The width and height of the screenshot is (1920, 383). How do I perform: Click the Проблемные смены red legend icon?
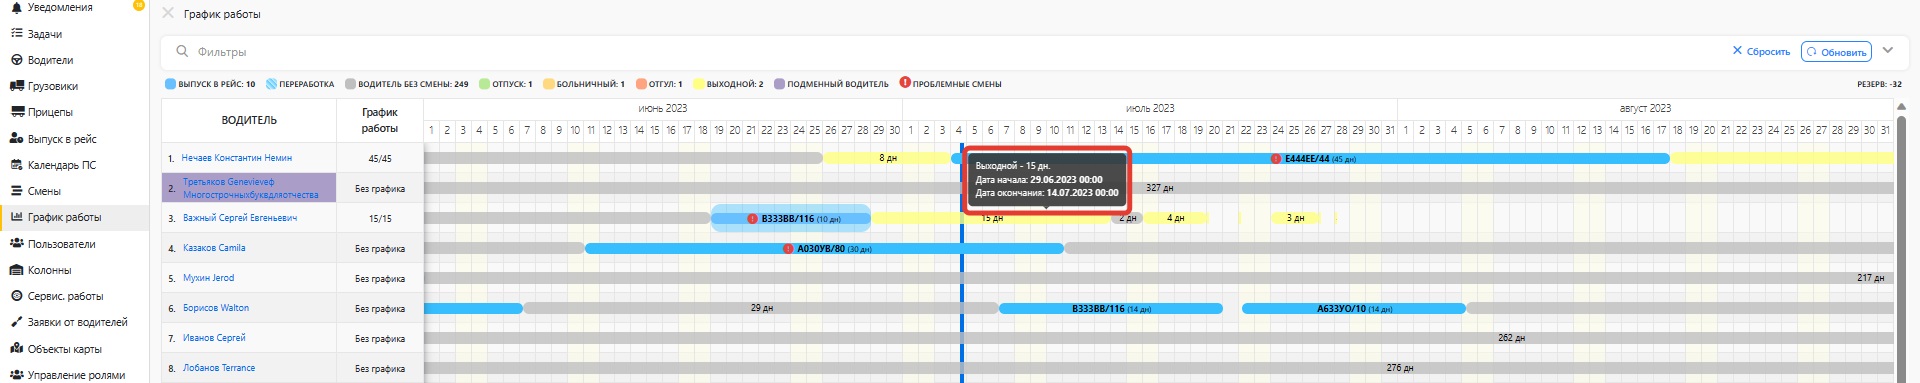click(x=904, y=83)
